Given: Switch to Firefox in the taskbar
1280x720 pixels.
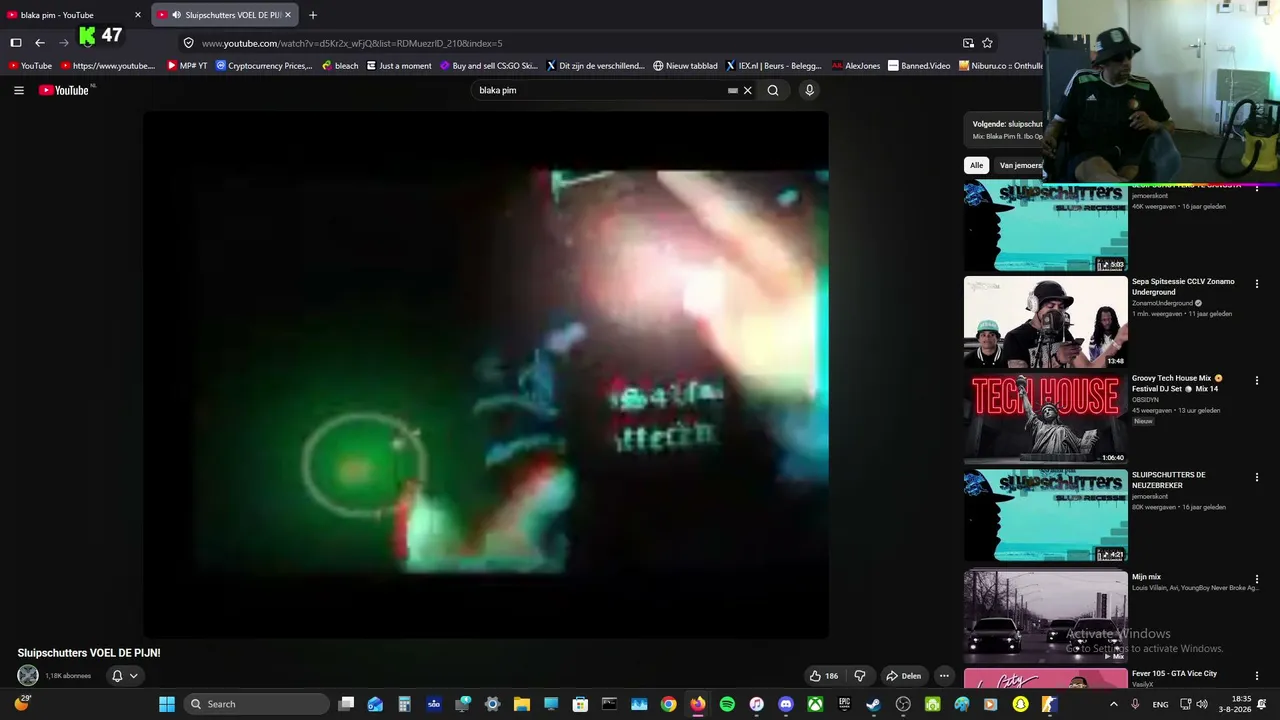Looking at the screenshot, I should pos(697,704).
